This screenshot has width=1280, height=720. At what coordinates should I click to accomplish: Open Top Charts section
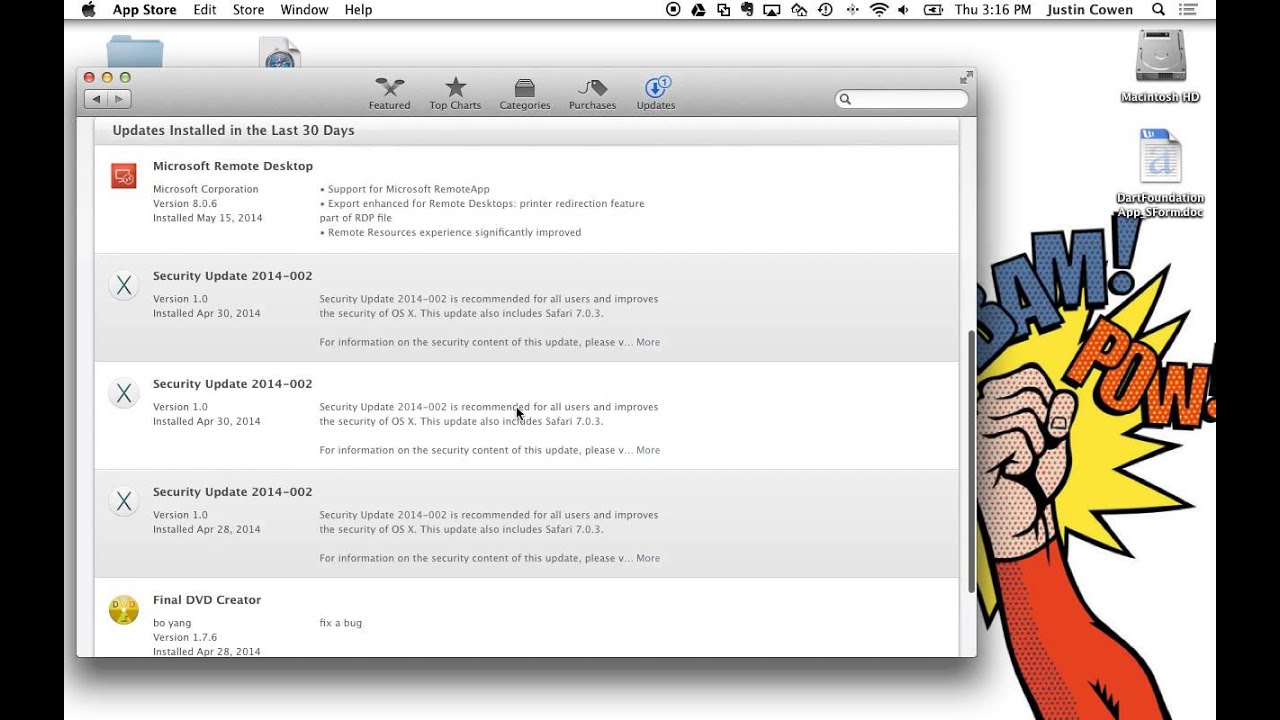455,94
